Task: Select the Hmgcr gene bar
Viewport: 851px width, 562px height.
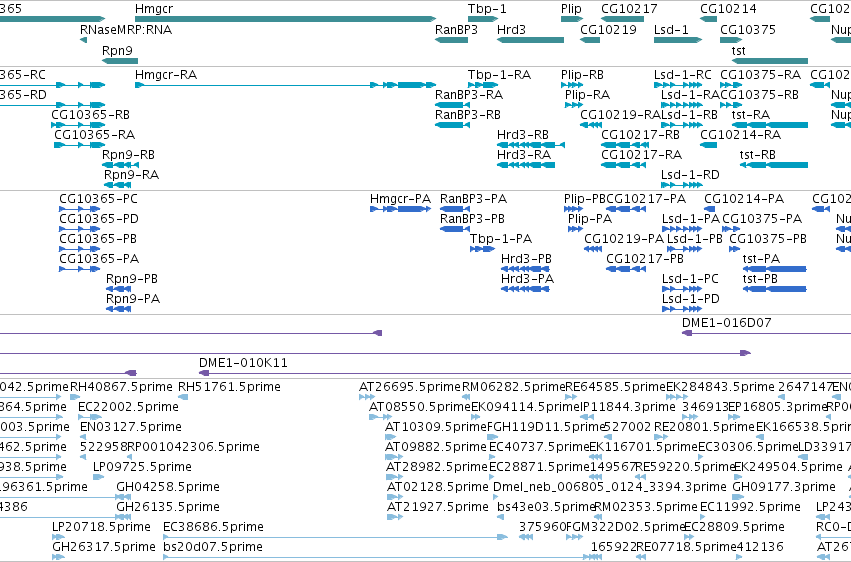Action: (x=285, y=19)
